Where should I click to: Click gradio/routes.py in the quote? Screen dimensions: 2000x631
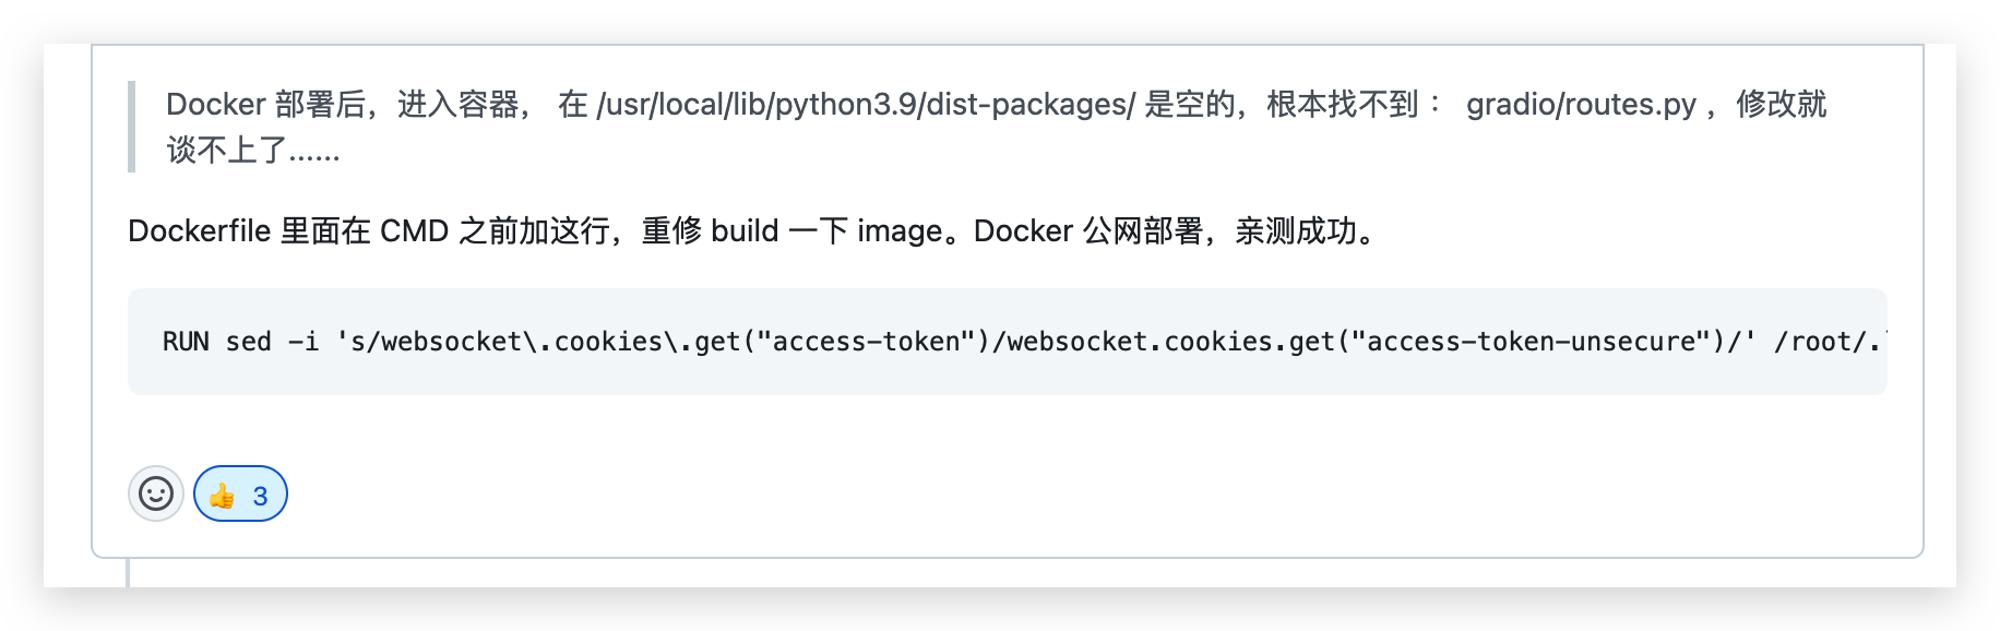pos(1581,104)
